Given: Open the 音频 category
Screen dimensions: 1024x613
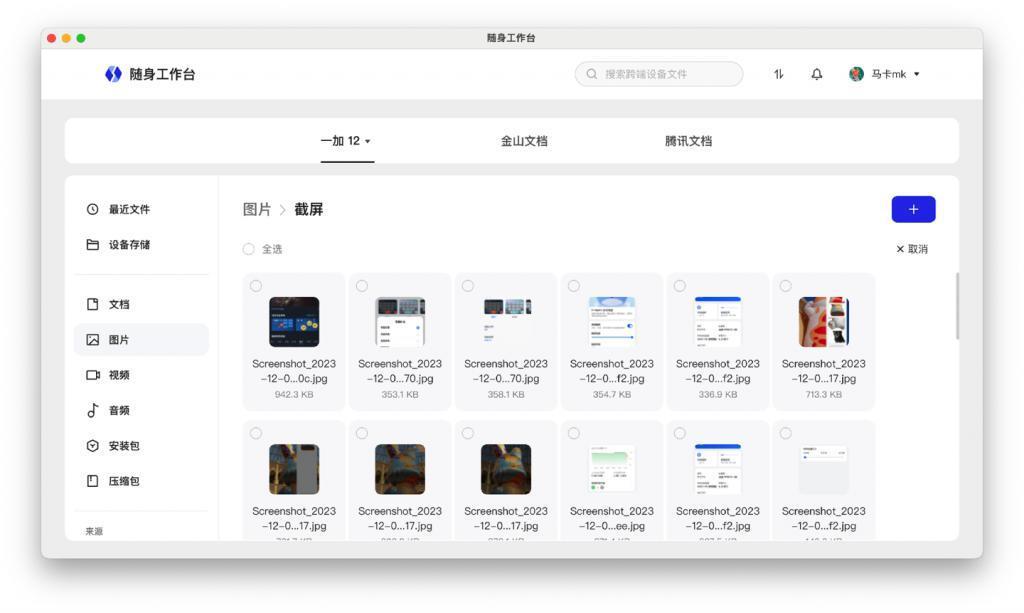Looking at the screenshot, I should point(120,409).
